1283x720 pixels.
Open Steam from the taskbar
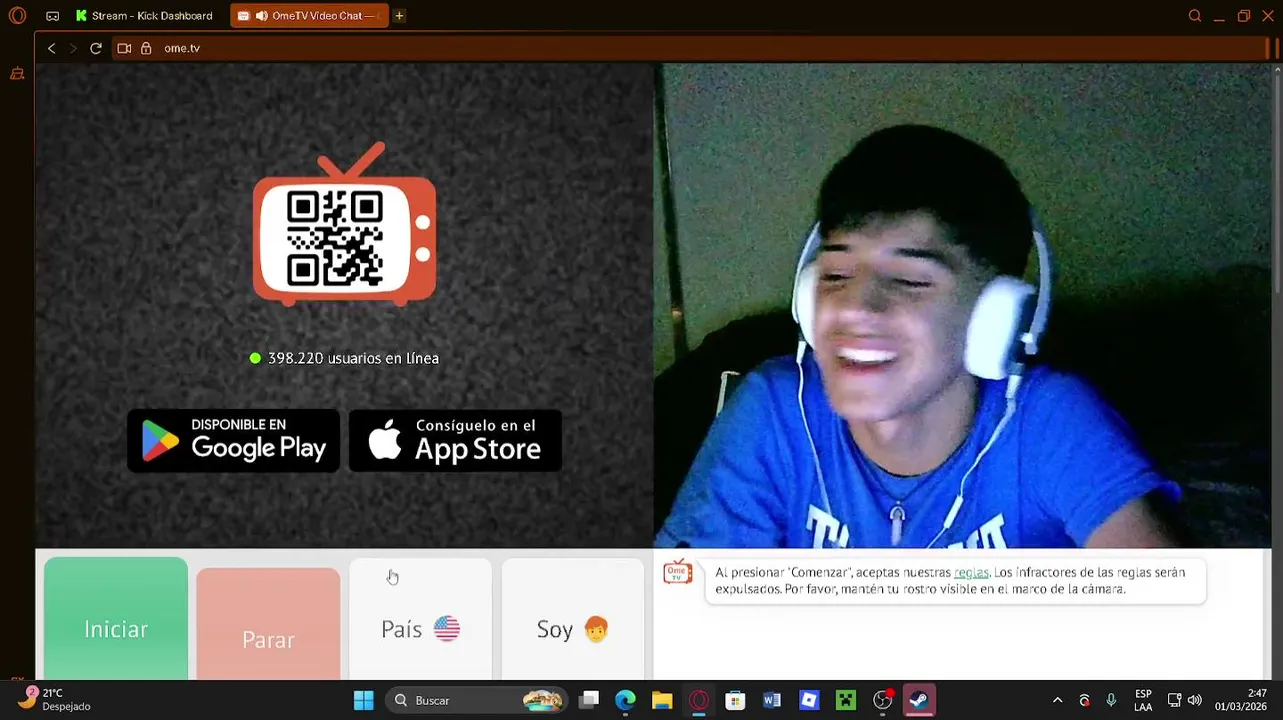click(919, 700)
